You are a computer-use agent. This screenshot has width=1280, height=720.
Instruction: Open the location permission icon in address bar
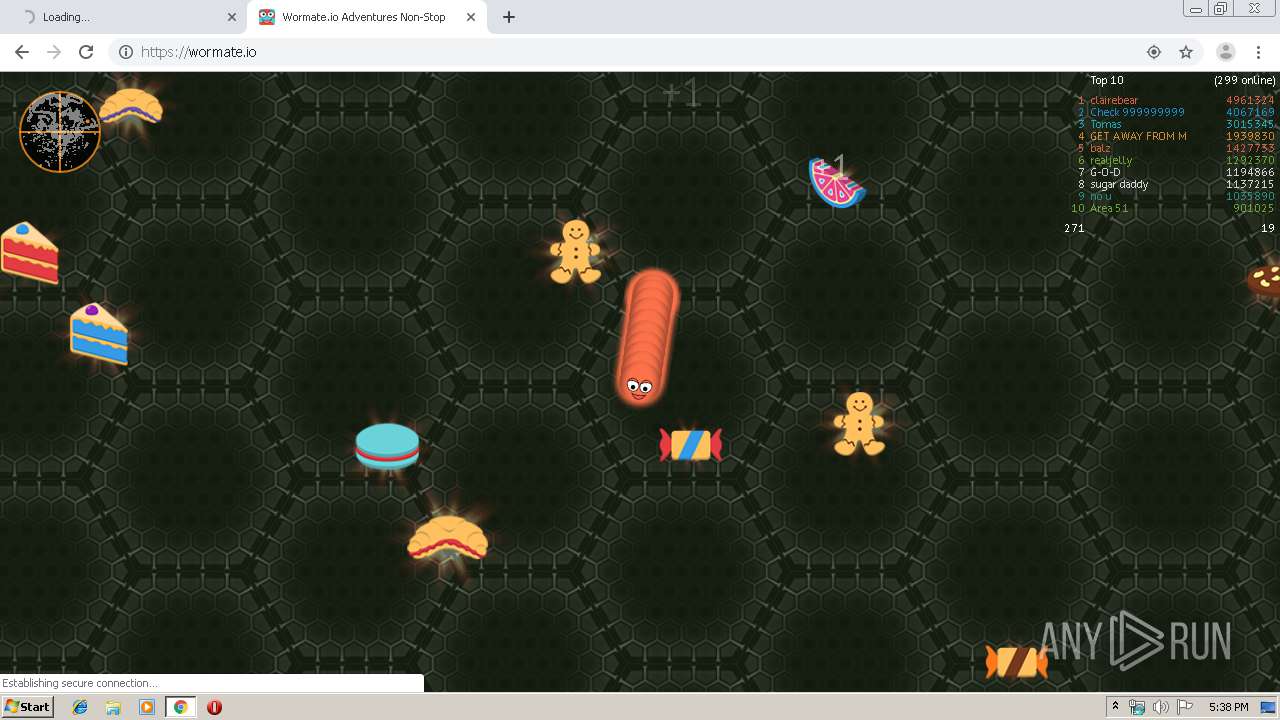pos(1154,52)
